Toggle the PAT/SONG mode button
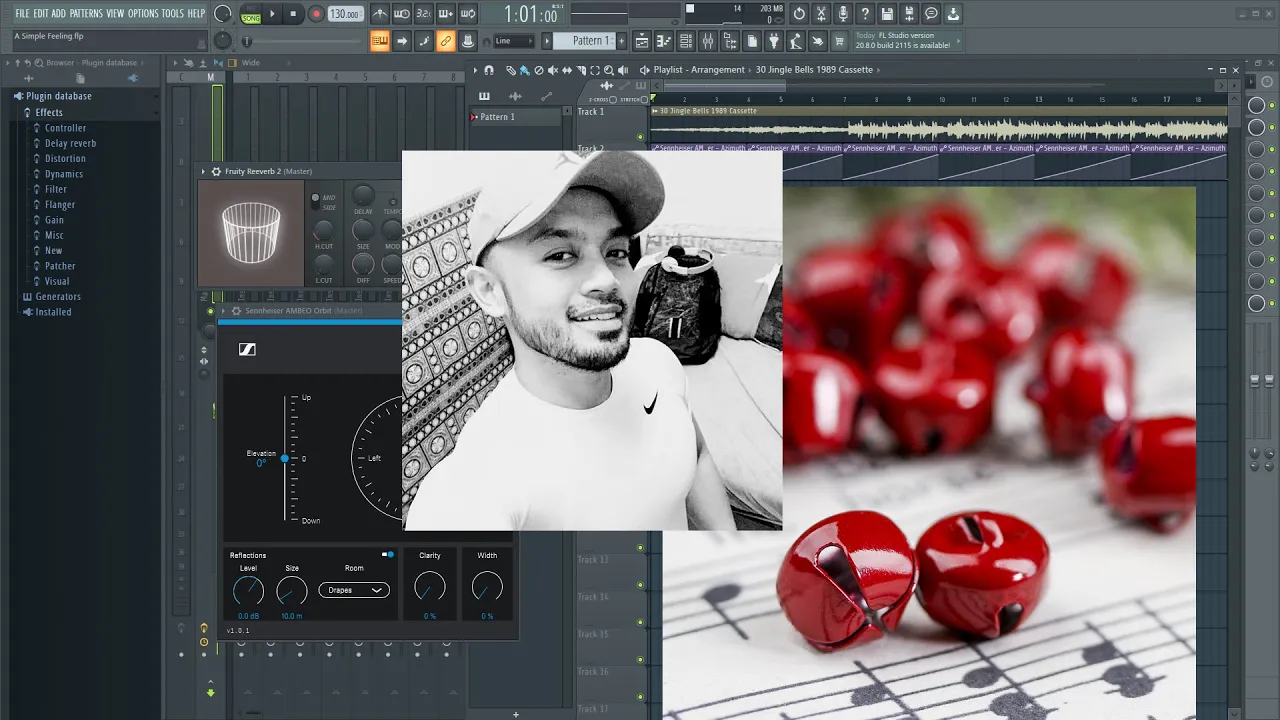Image resolution: width=1280 pixels, height=720 pixels. (250, 14)
